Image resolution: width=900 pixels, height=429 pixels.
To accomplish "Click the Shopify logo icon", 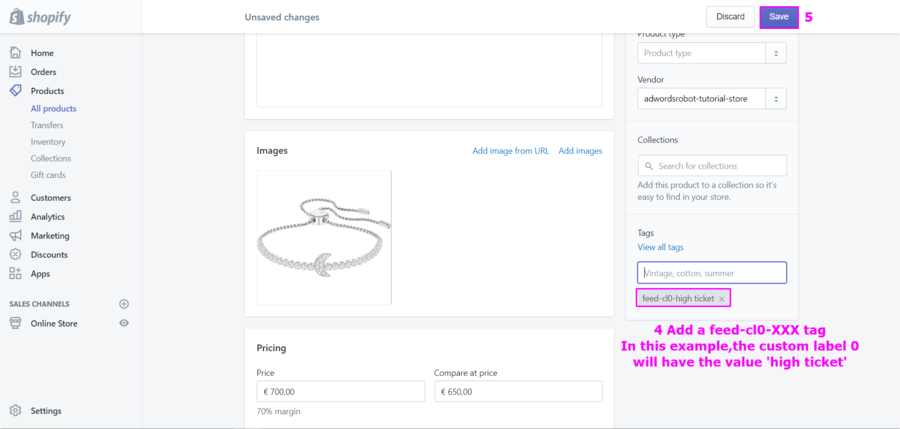I will [18, 17].
